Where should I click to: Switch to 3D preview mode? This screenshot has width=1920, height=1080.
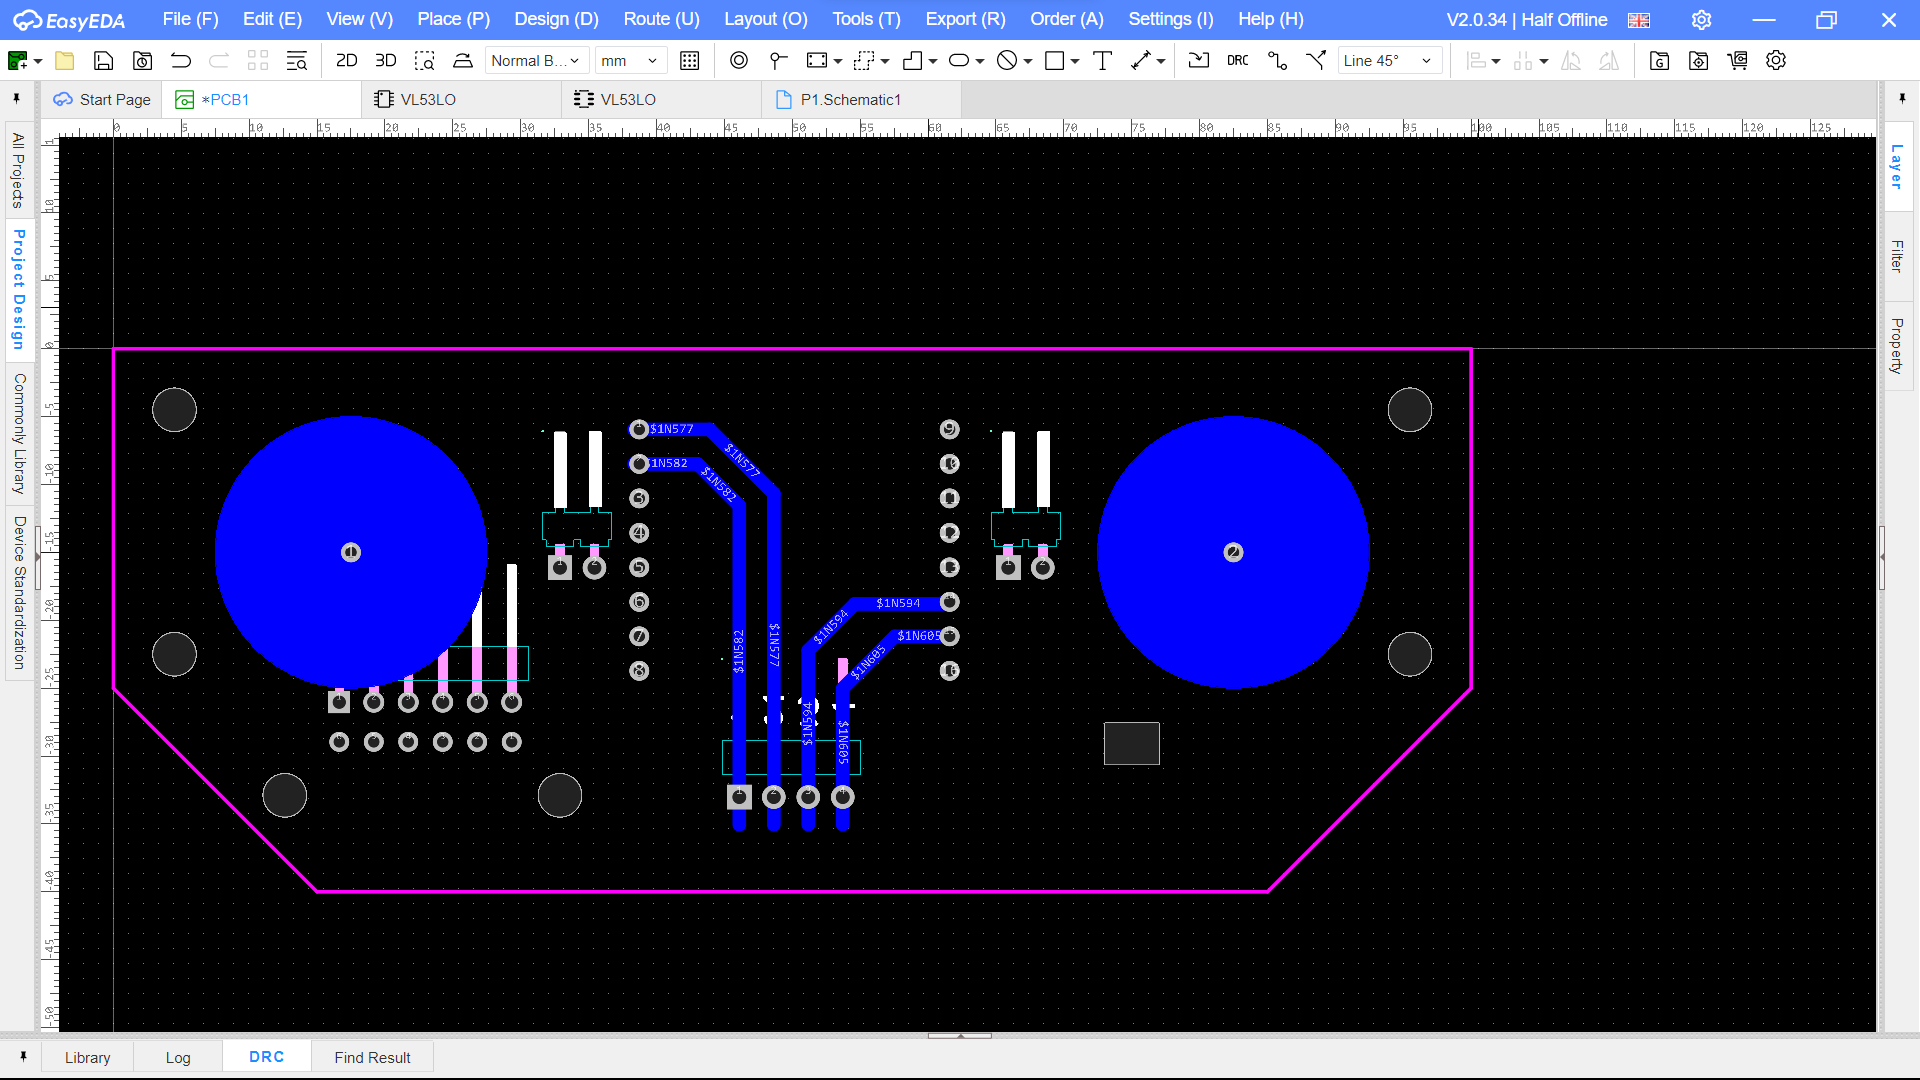click(x=385, y=61)
